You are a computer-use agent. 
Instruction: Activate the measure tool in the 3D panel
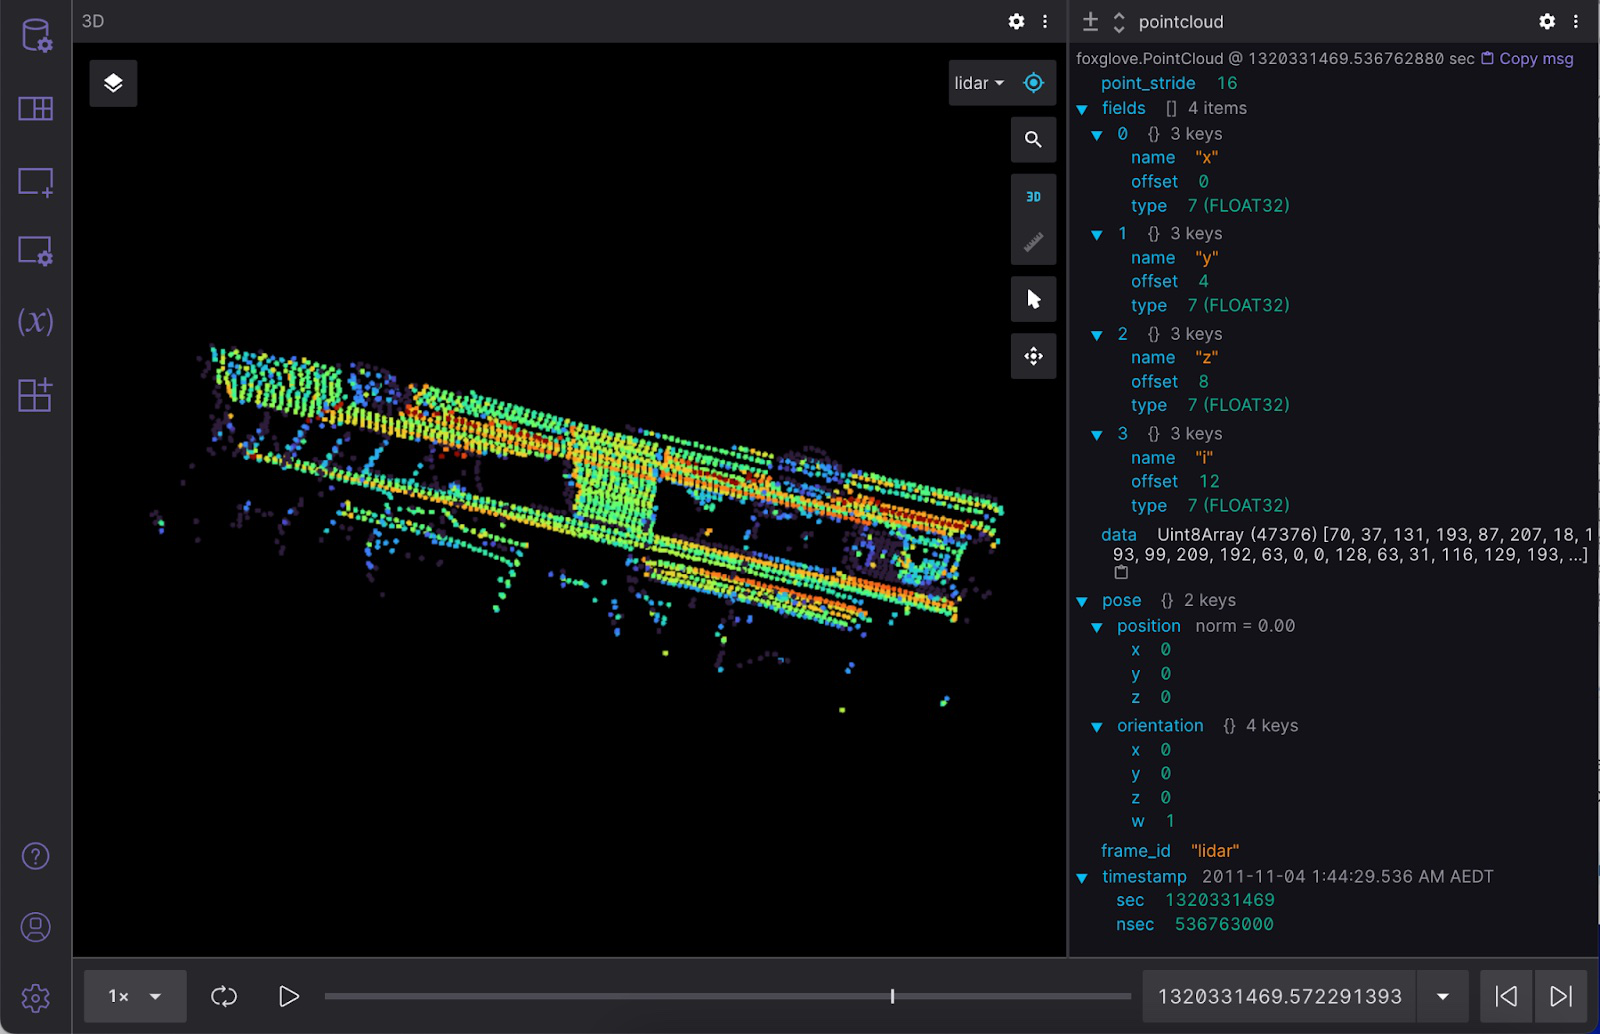[x=1033, y=240]
